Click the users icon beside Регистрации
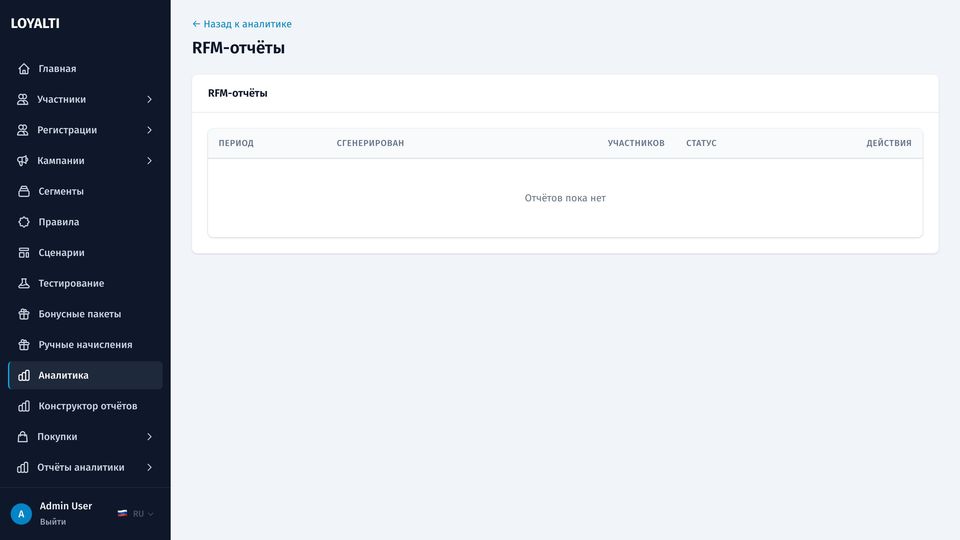Image resolution: width=960 pixels, height=540 pixels. pyautogui.click(x=23, y=130)
